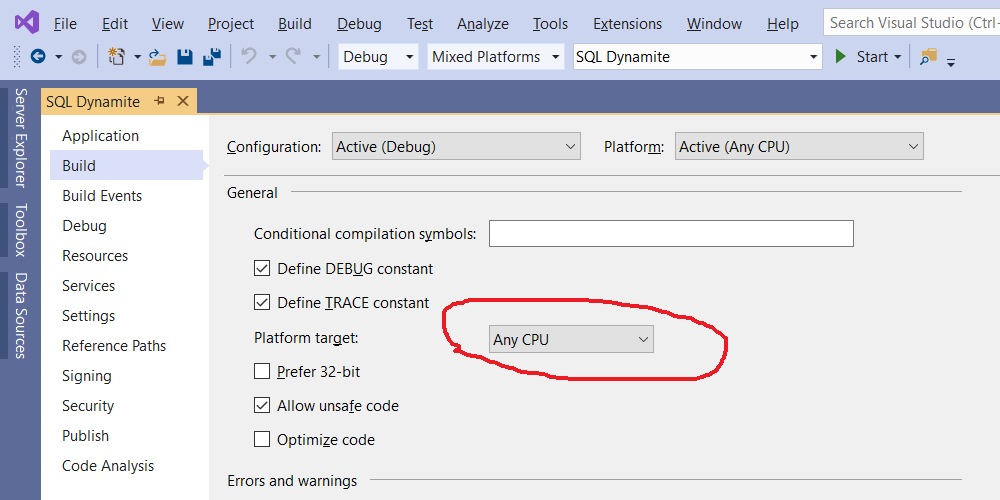The image size is (1000, 500).
Task: Click the New Project toolbar icon
Action: [x=116, y=57]
